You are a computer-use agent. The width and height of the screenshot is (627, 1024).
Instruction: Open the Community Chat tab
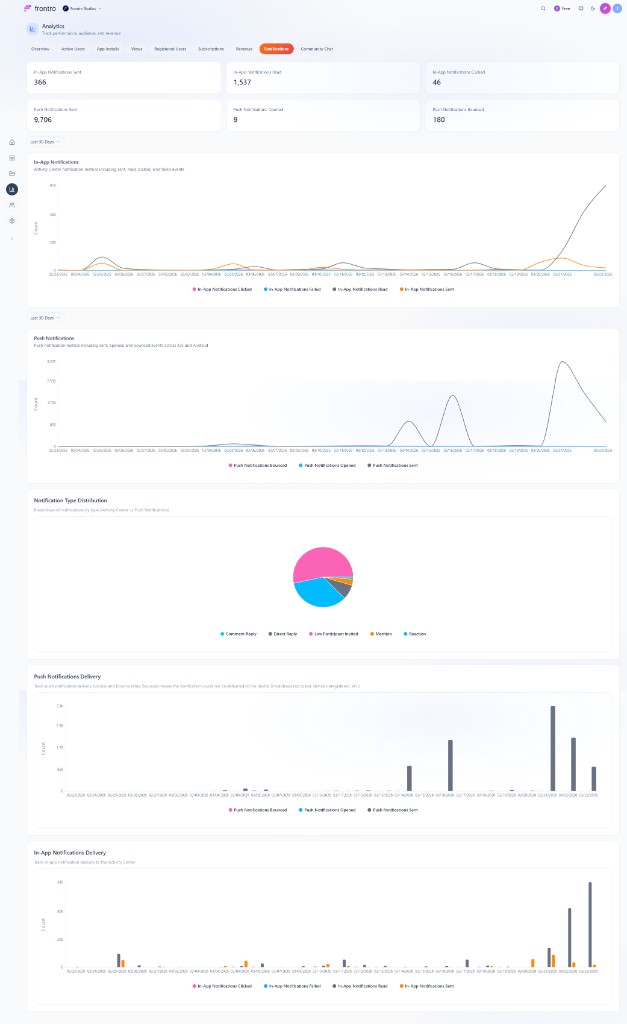317,48
